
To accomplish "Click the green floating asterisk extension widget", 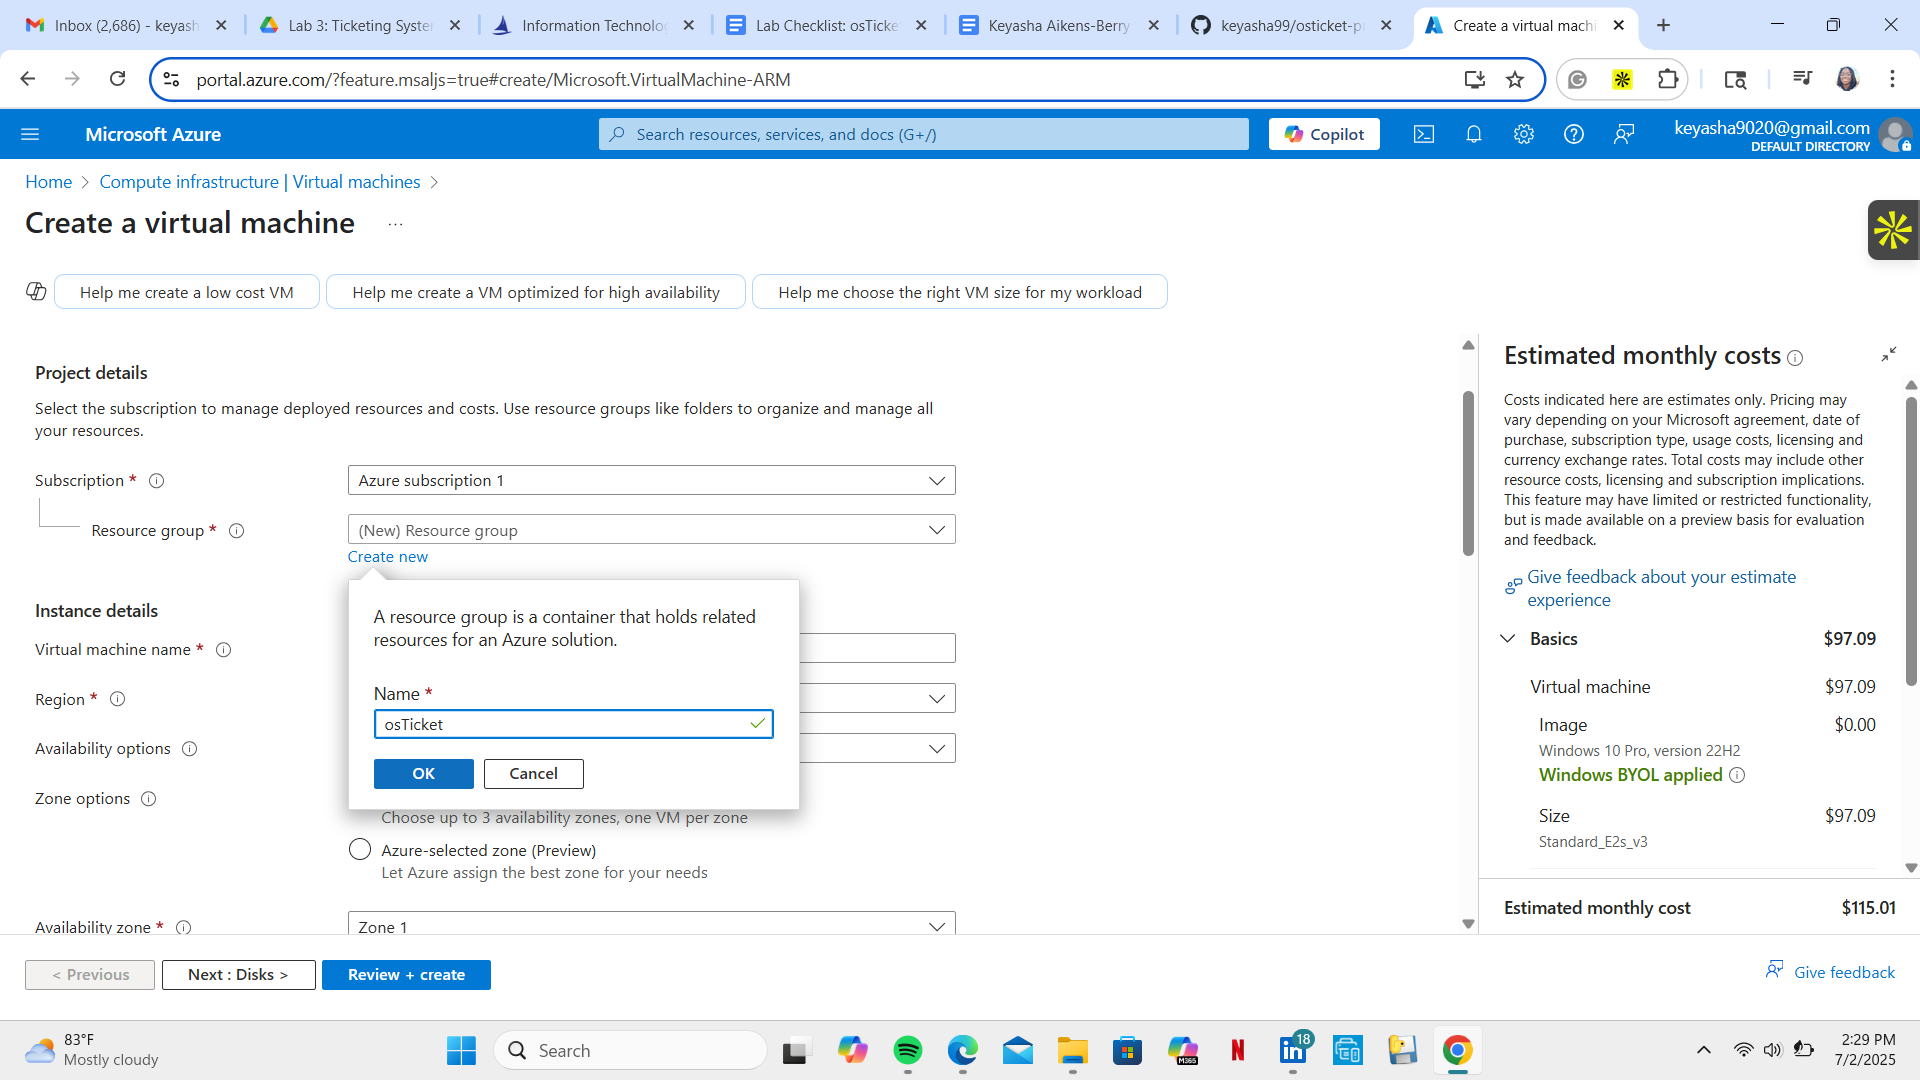I will (1893, 230).
